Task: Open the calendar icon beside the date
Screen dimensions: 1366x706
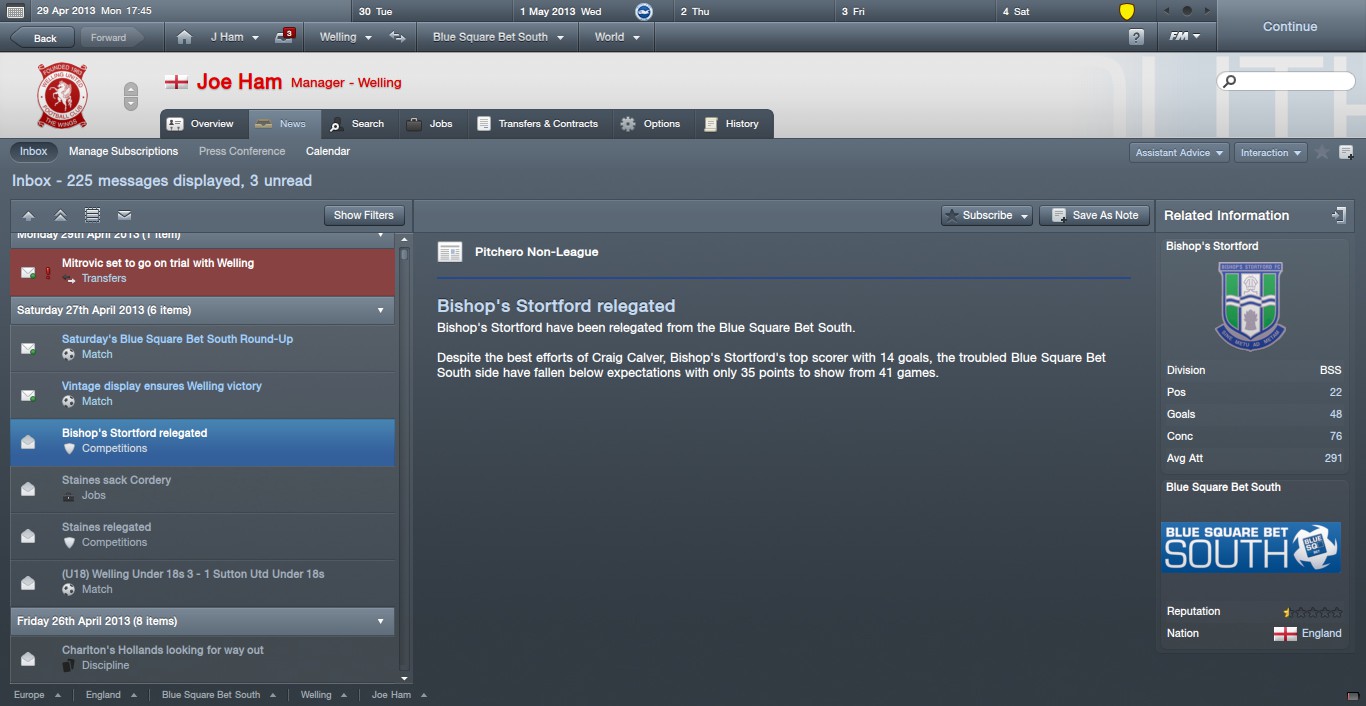Action: pos(16,12)
